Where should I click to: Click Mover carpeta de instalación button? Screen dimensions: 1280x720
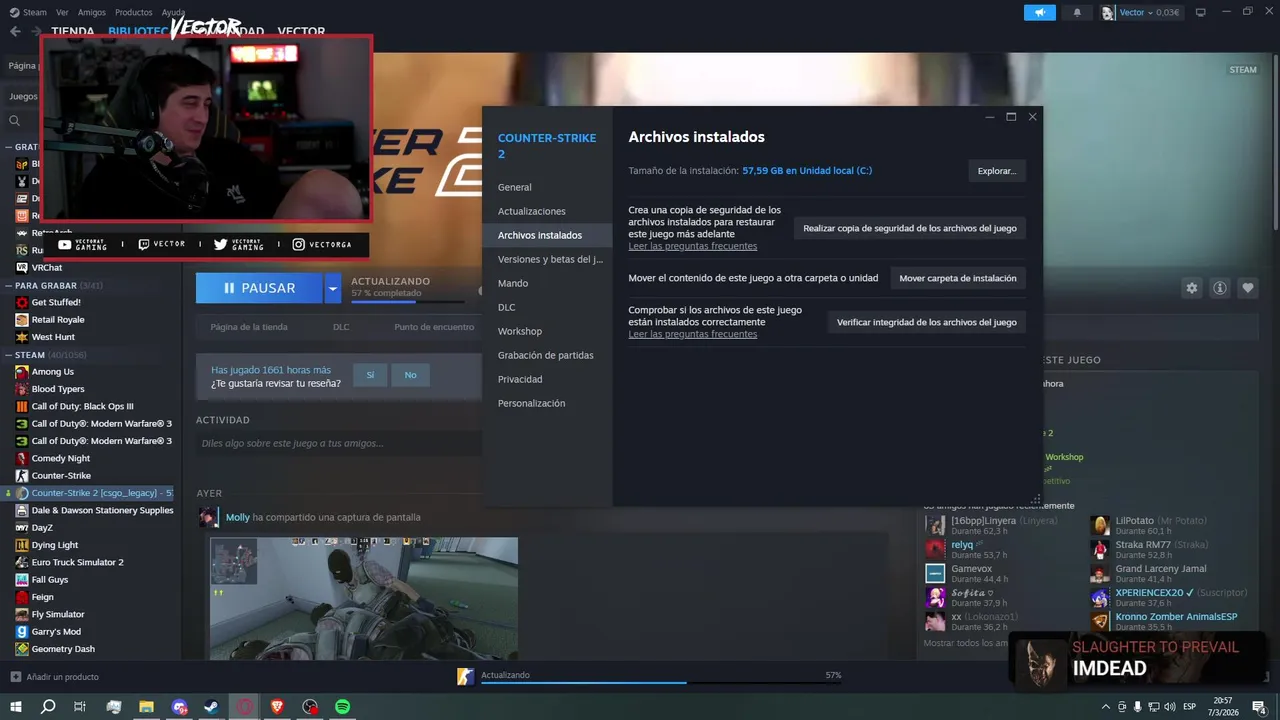958,278
